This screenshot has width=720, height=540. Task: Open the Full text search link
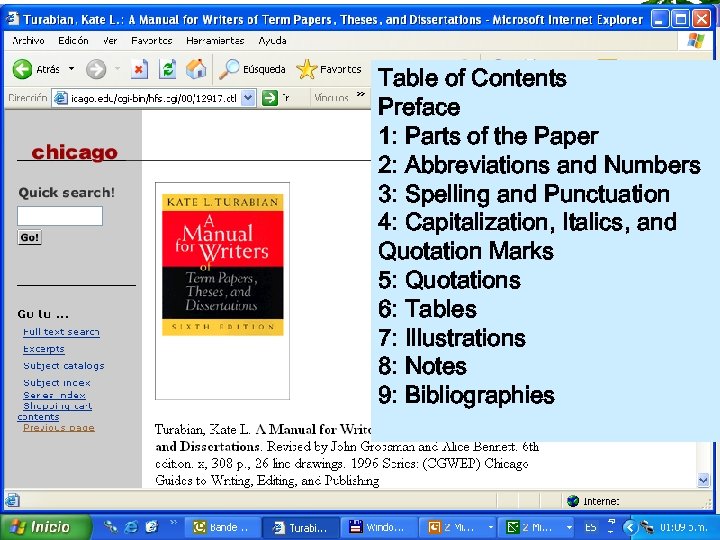click(61, 332)
